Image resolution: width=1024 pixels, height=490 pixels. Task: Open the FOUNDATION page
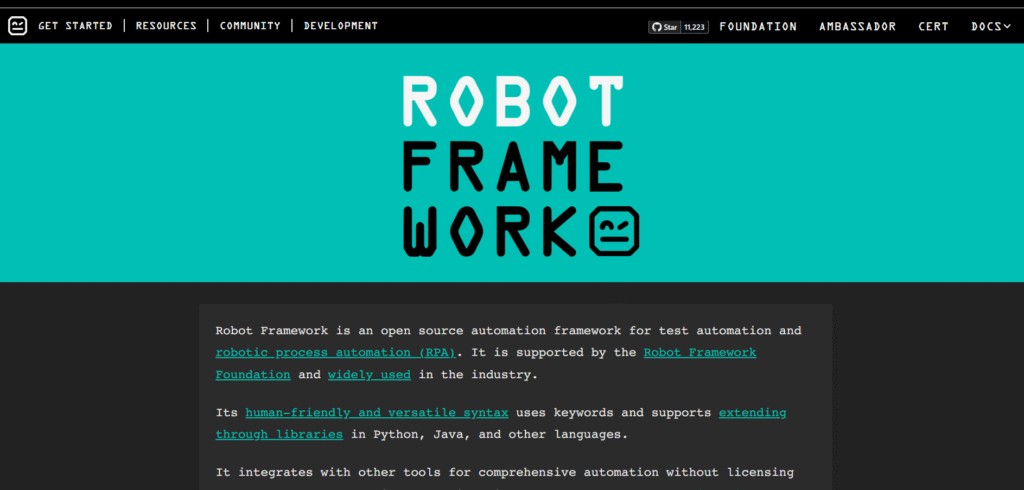pos(758,27)
